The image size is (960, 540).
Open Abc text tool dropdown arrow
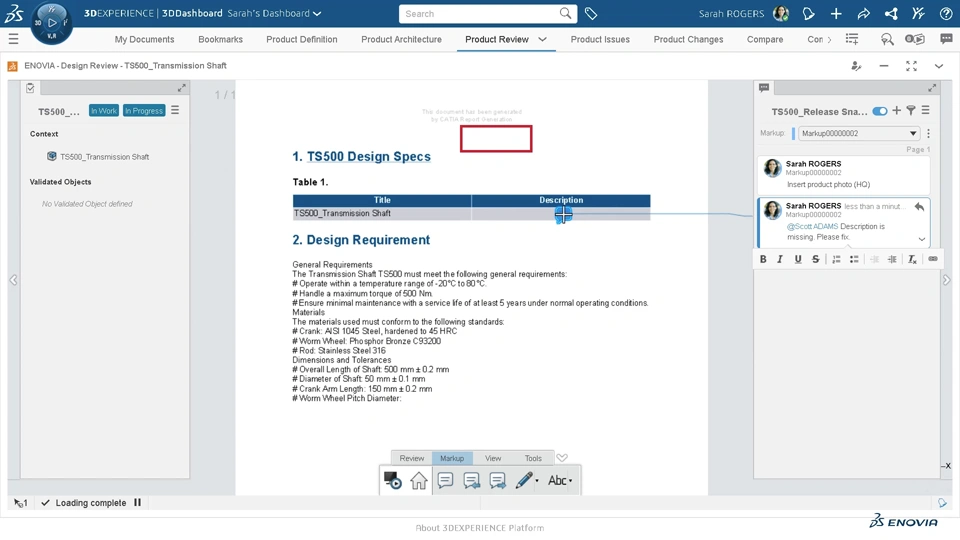[x=571, y=481]
